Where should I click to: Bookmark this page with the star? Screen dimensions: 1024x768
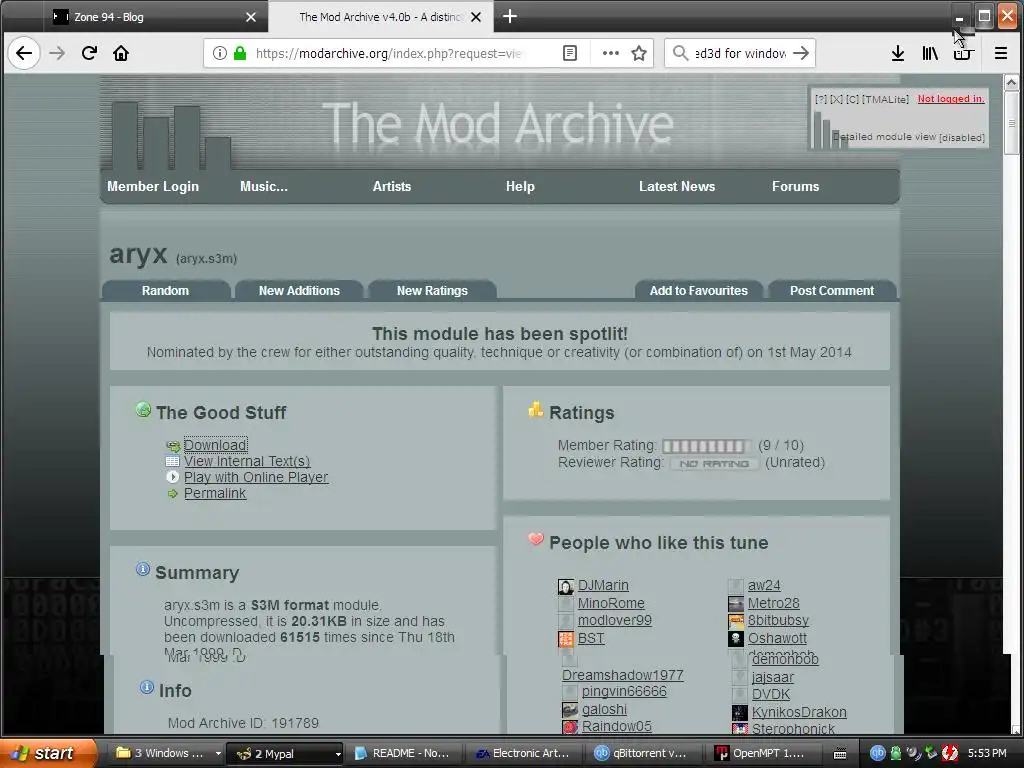[x=639, y=54]
